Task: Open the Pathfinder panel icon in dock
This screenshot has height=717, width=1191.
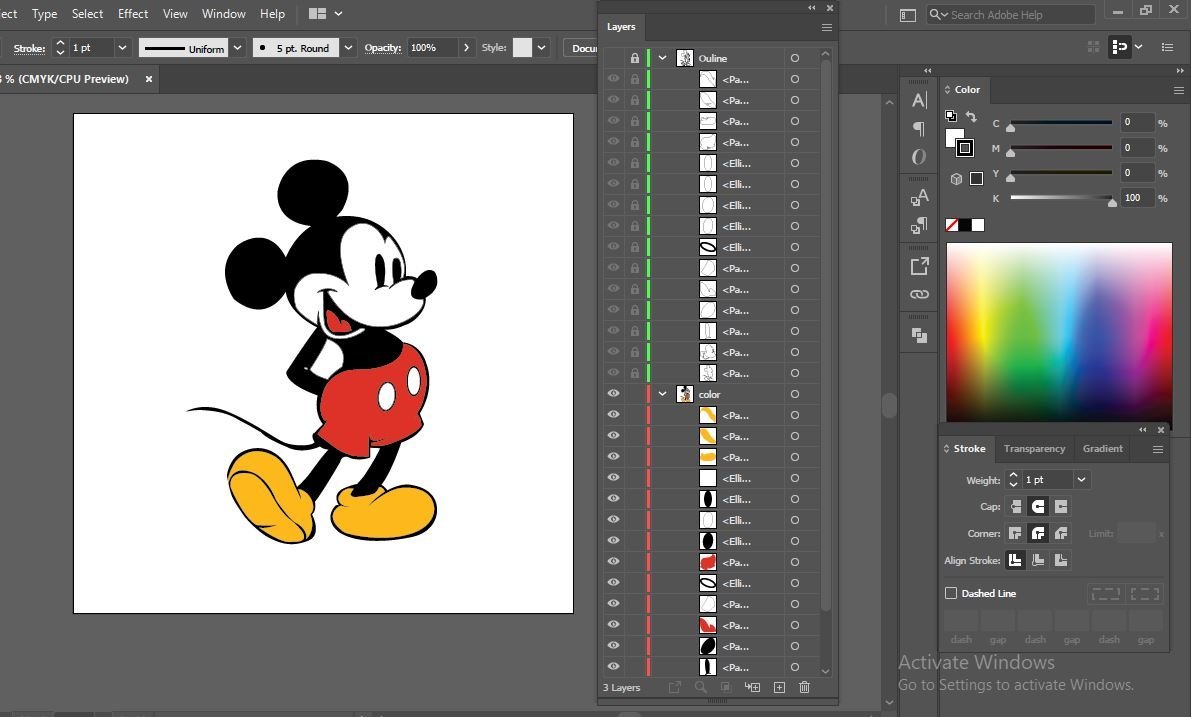Action: 919,335
